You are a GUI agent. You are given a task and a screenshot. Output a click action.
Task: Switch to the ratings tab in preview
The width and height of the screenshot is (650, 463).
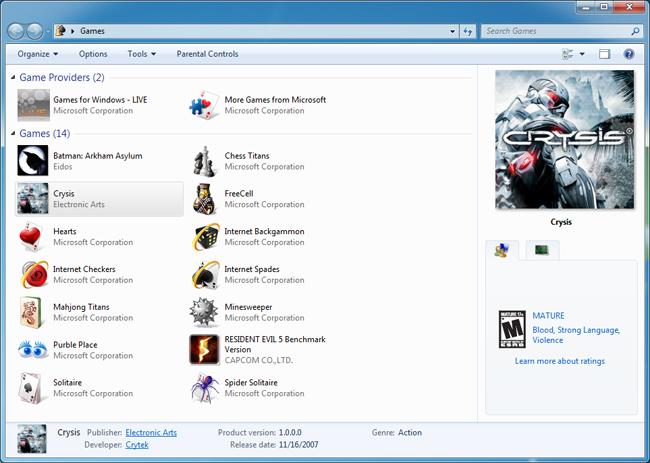click(x=502, y=250)
